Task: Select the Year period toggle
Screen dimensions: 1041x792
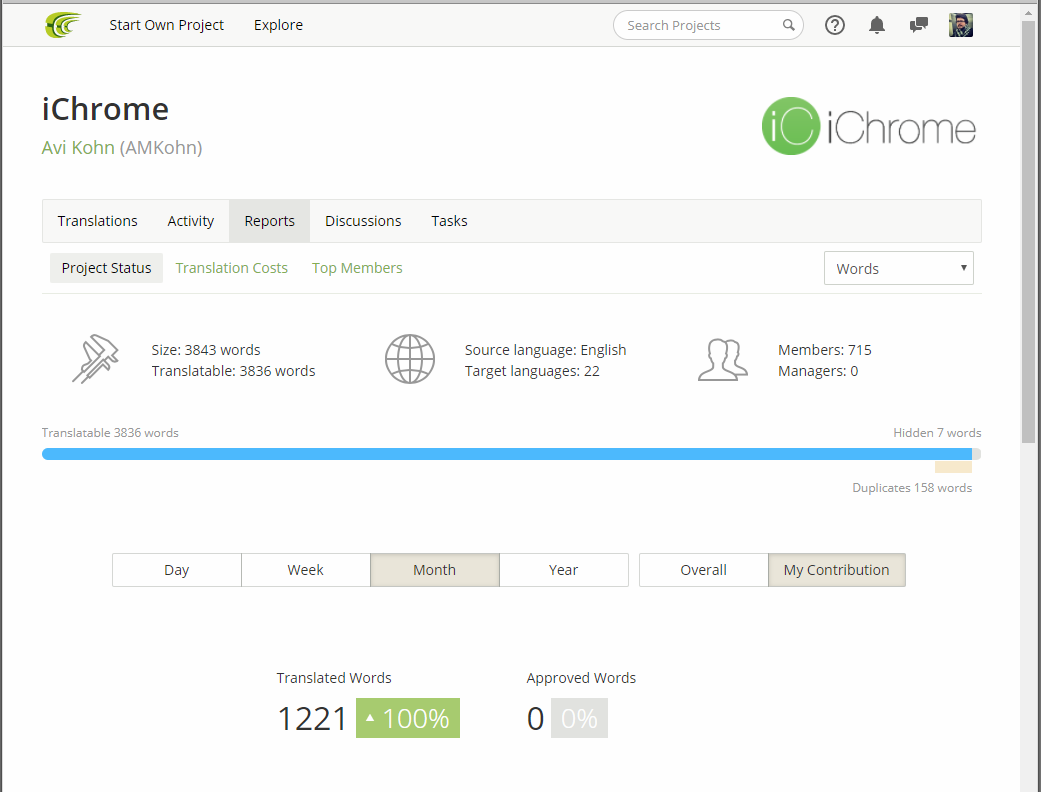Action: pyautogui.click(x=564, y=570)
